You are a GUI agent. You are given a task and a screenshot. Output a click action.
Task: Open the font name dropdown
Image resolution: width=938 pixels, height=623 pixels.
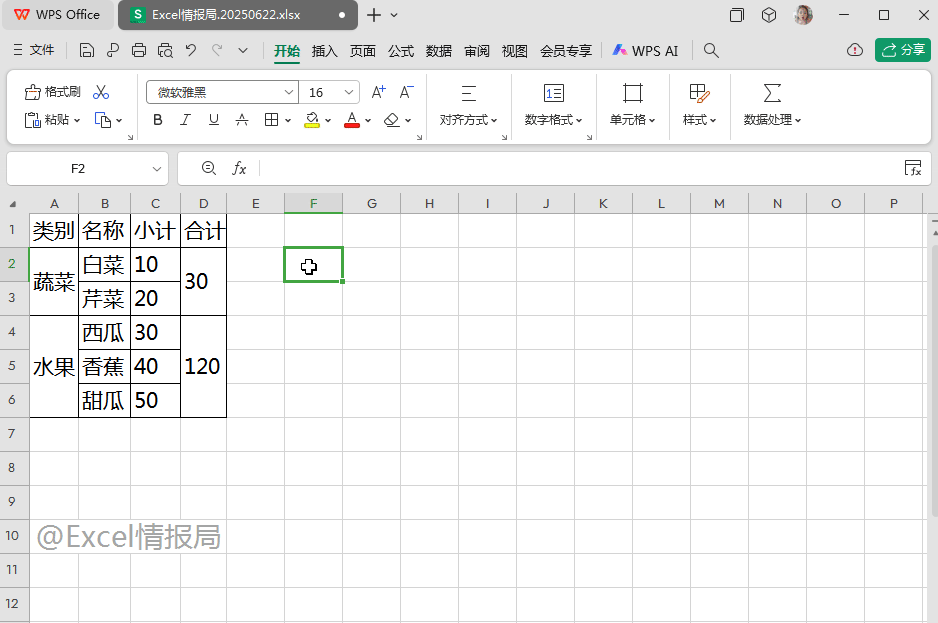289,92
